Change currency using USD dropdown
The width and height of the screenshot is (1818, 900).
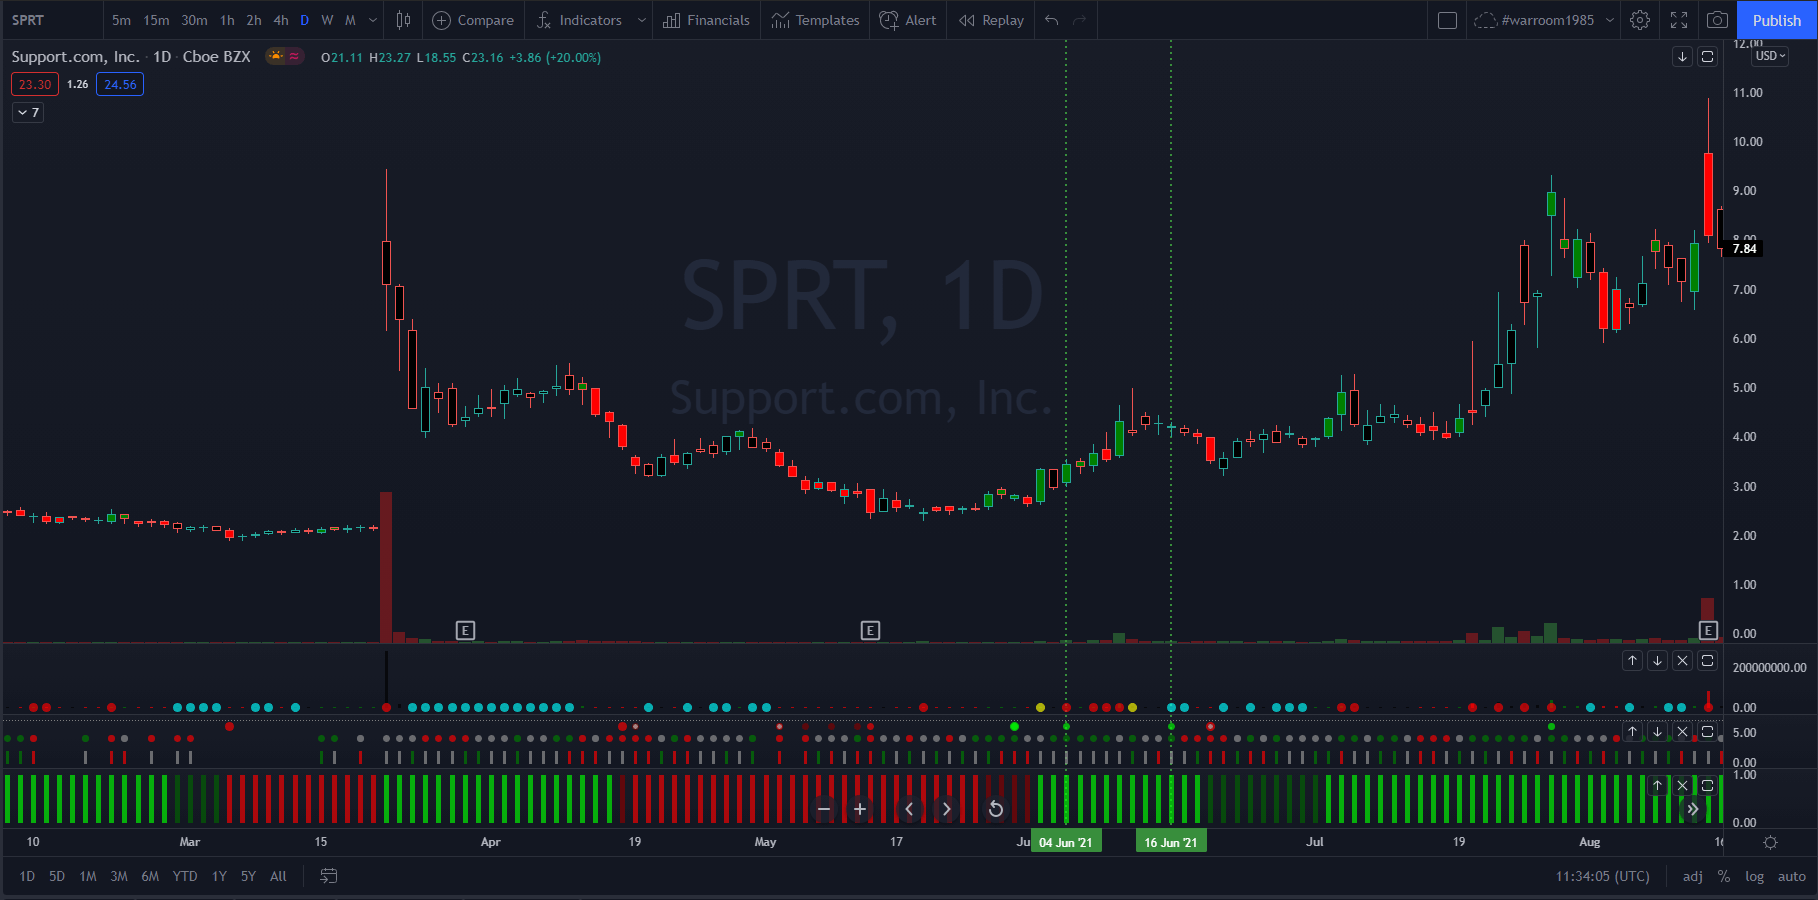(1770, 56)
